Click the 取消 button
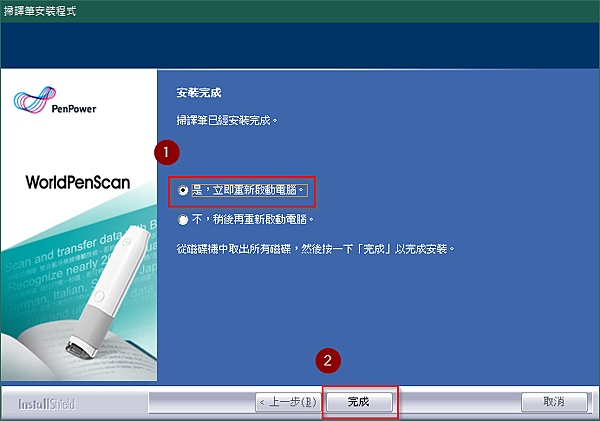Image resolution: width=600 pixels, height=421 pixels. click(554, 402)
